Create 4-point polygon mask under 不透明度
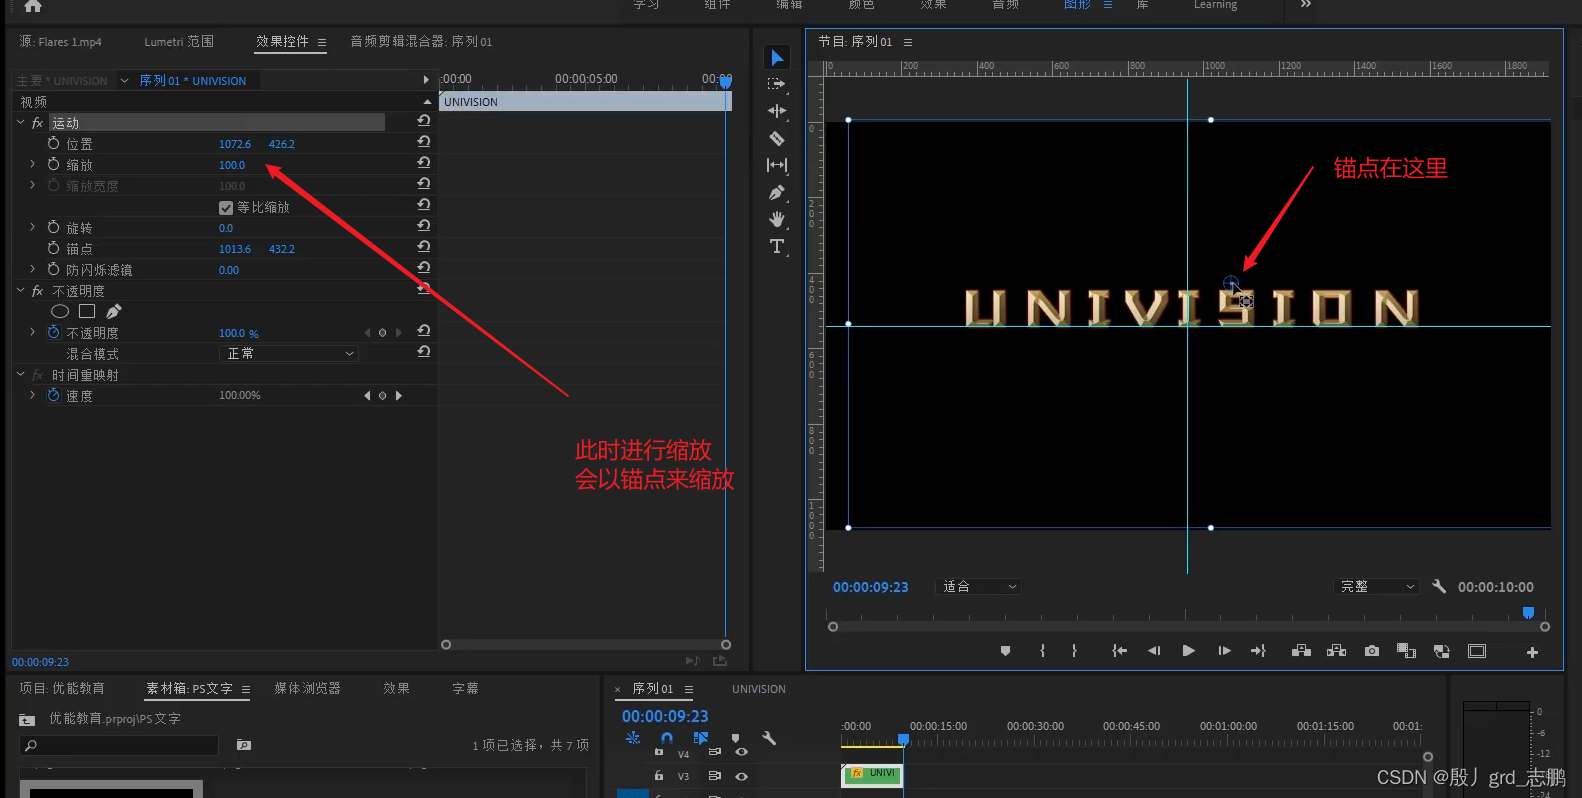Screen dimensions: 1582x798 87,312
